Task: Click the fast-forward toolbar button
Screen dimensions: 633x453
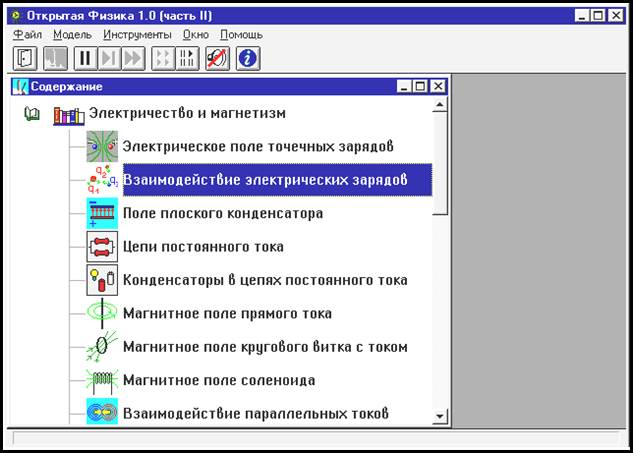Action: click(132, 58)
